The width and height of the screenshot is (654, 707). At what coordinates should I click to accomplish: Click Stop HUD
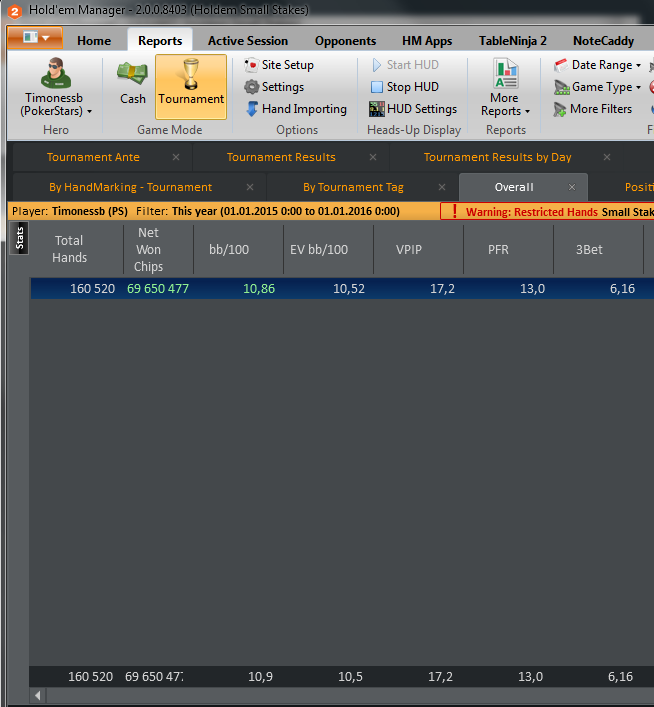click(404, 87)
